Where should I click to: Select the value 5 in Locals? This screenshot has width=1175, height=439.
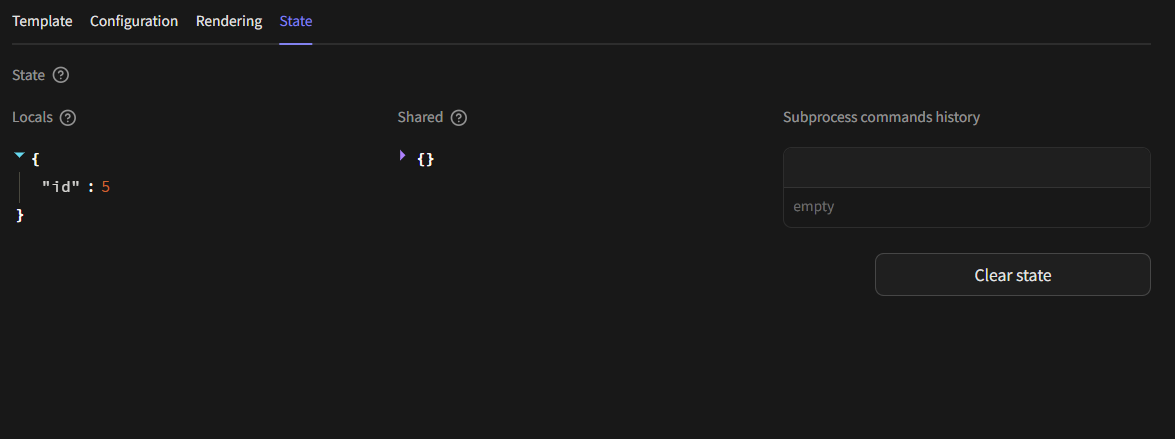[105, 186]
